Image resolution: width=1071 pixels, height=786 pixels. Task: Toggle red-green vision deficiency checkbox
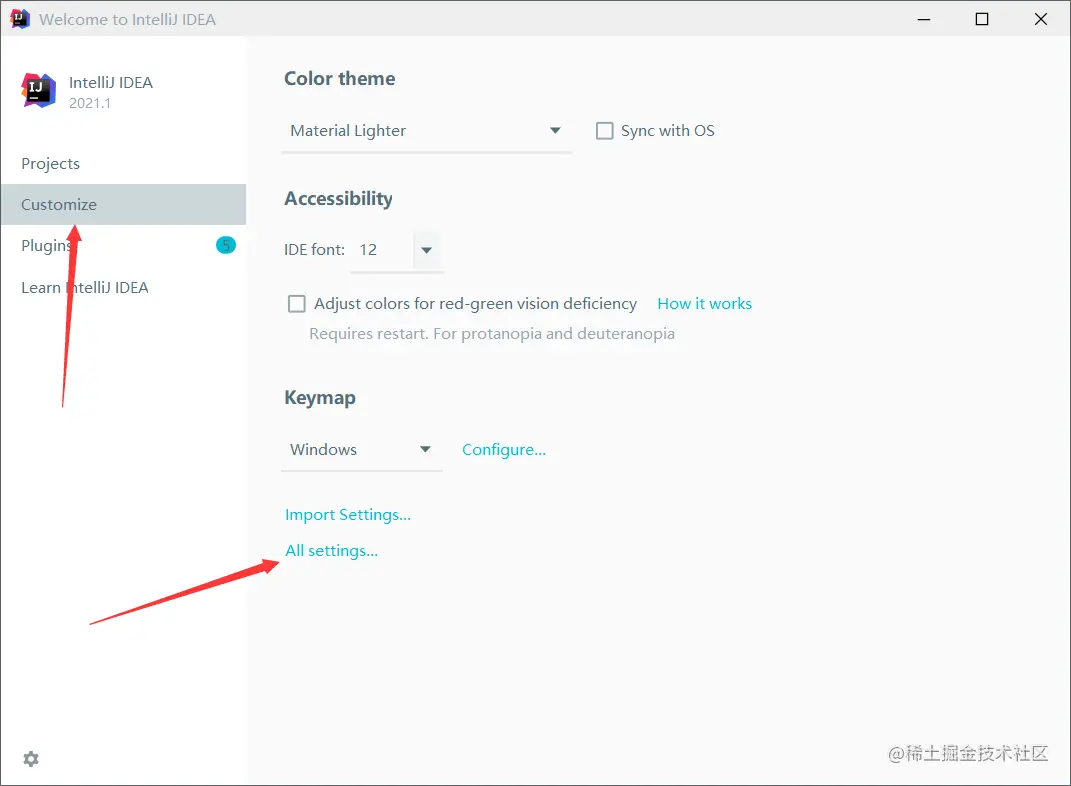click(x=296, y=303)
